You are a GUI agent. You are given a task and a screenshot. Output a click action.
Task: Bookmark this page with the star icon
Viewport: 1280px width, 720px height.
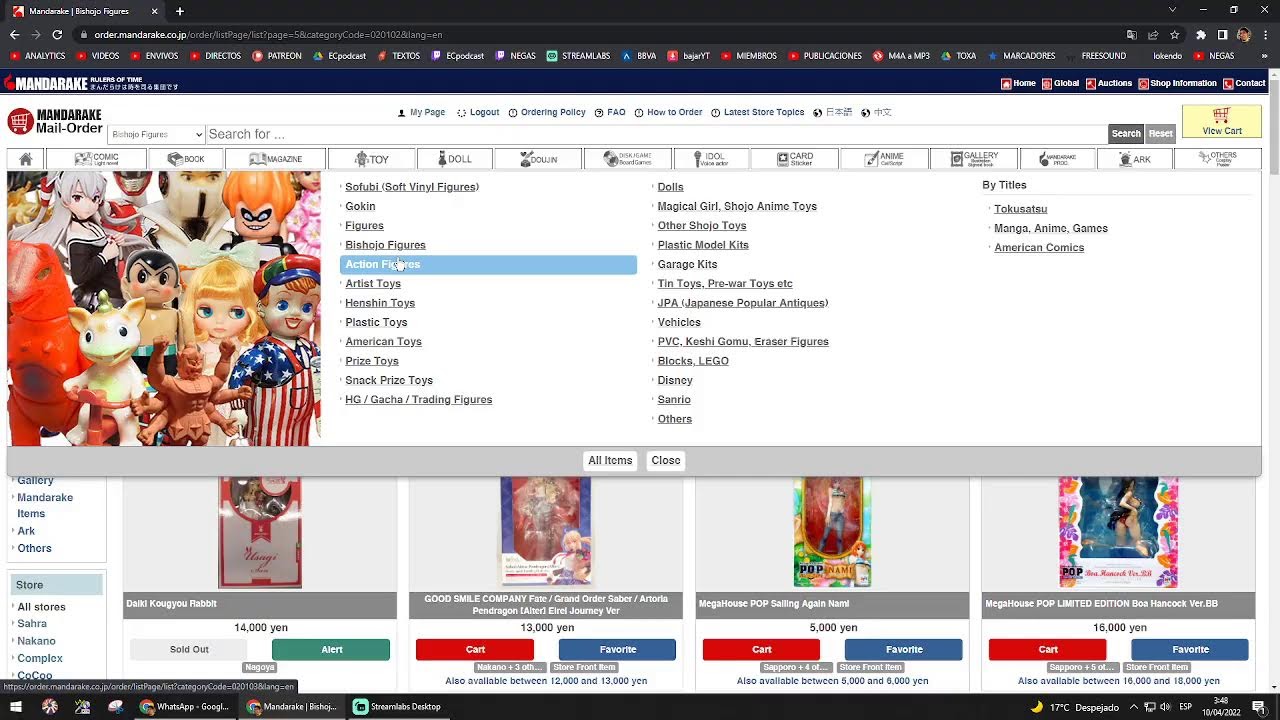[x=1175, y=34]
